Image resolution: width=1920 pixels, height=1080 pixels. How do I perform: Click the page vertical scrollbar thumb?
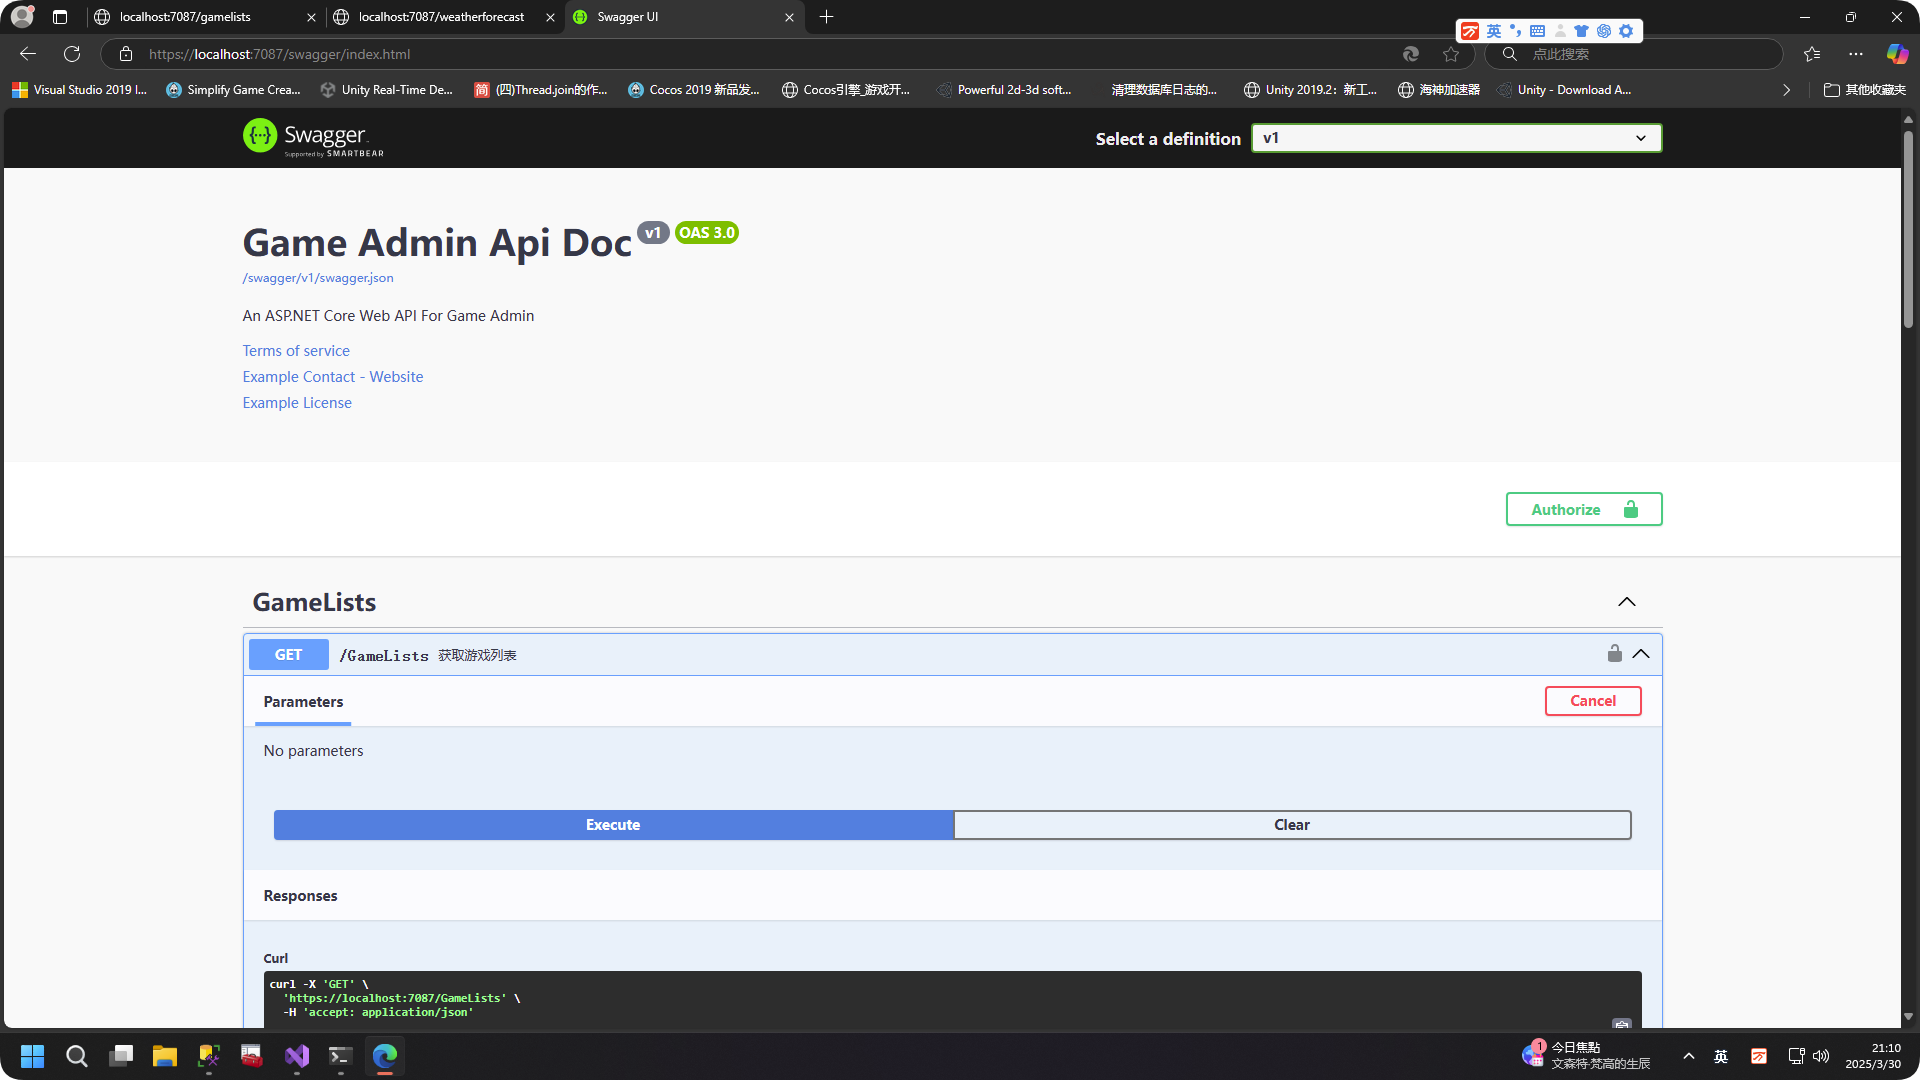coord(1908,230)
